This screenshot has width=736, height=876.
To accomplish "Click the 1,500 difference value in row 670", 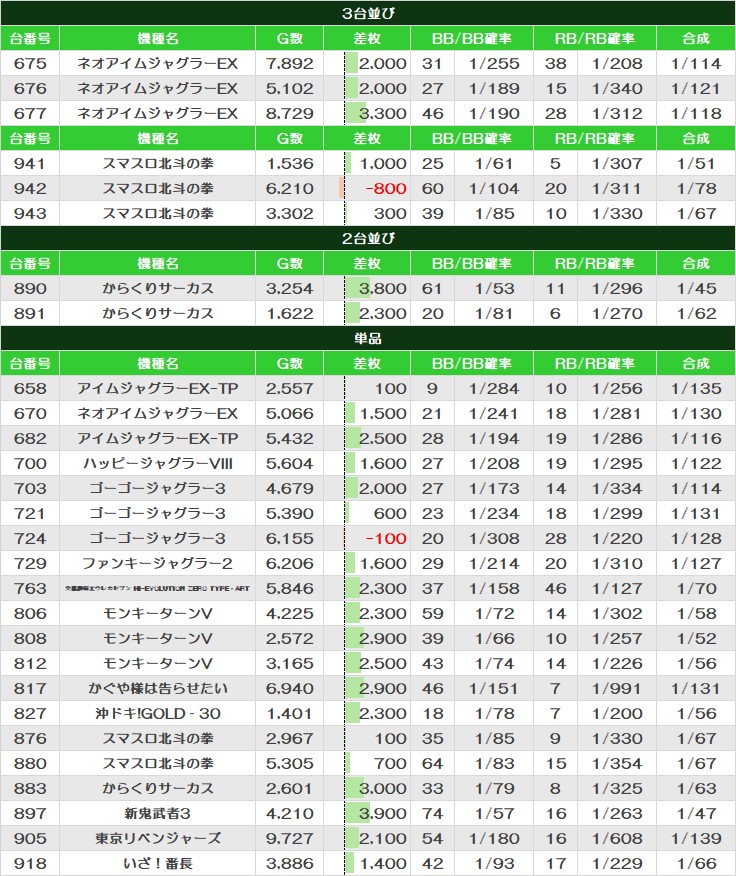I will point(383,413).
